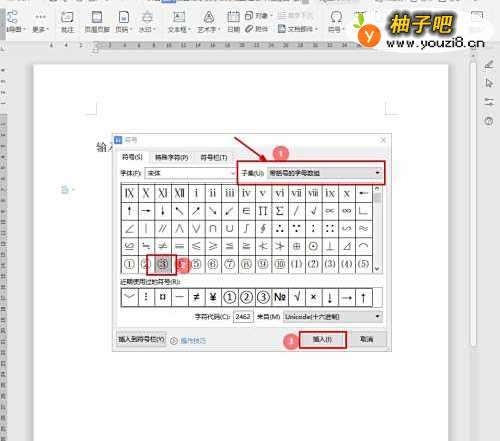Open the Header and Footer (页眉页脚) tool

coord(97,22)
